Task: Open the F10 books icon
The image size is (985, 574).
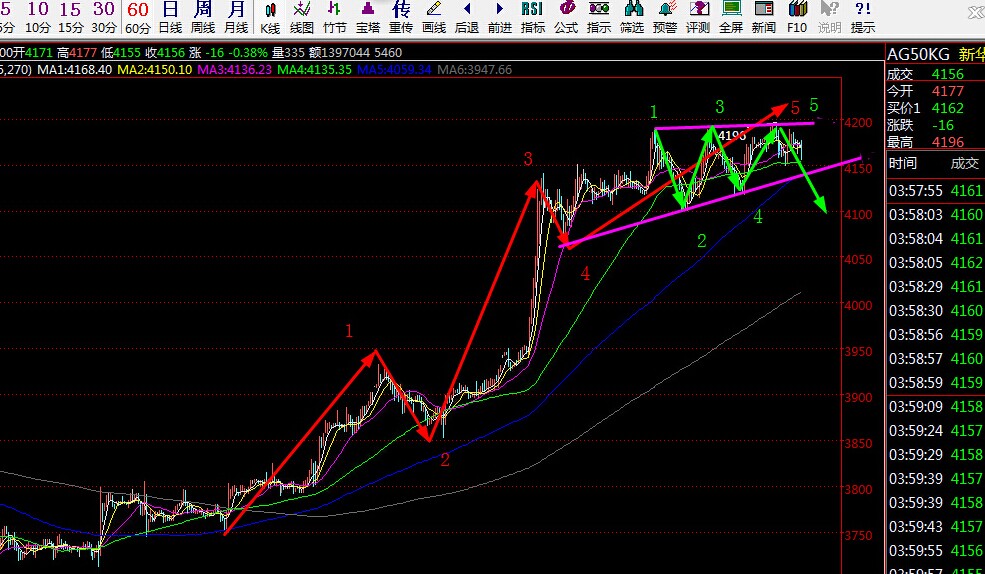Action: (x=797, y=17)
